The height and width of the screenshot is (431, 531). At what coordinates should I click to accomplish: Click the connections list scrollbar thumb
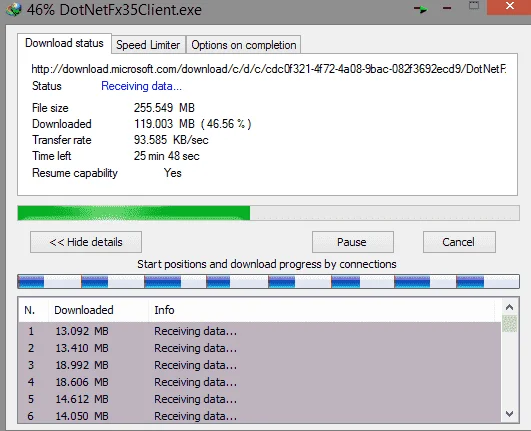click(x=509, y=323)
